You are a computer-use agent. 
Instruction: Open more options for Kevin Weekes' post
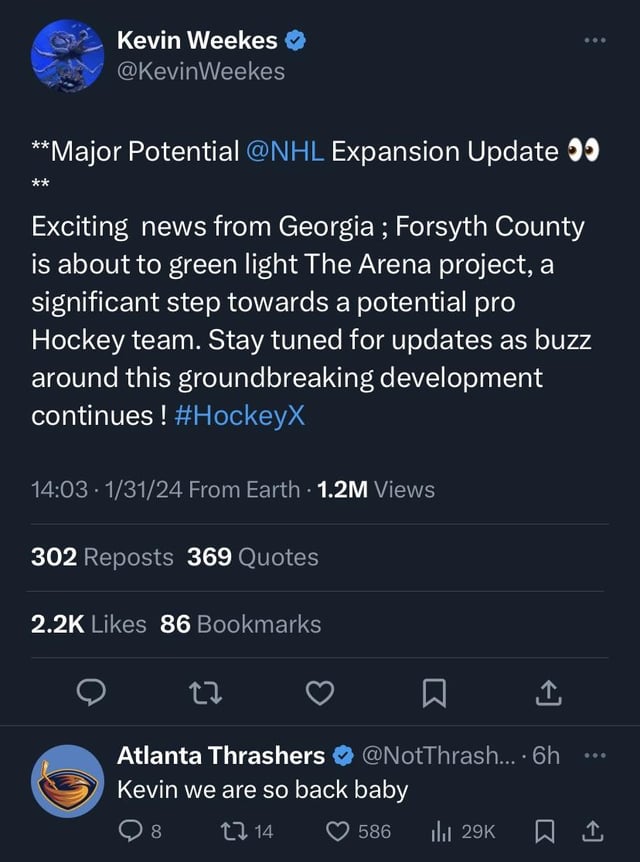(595, 40)
